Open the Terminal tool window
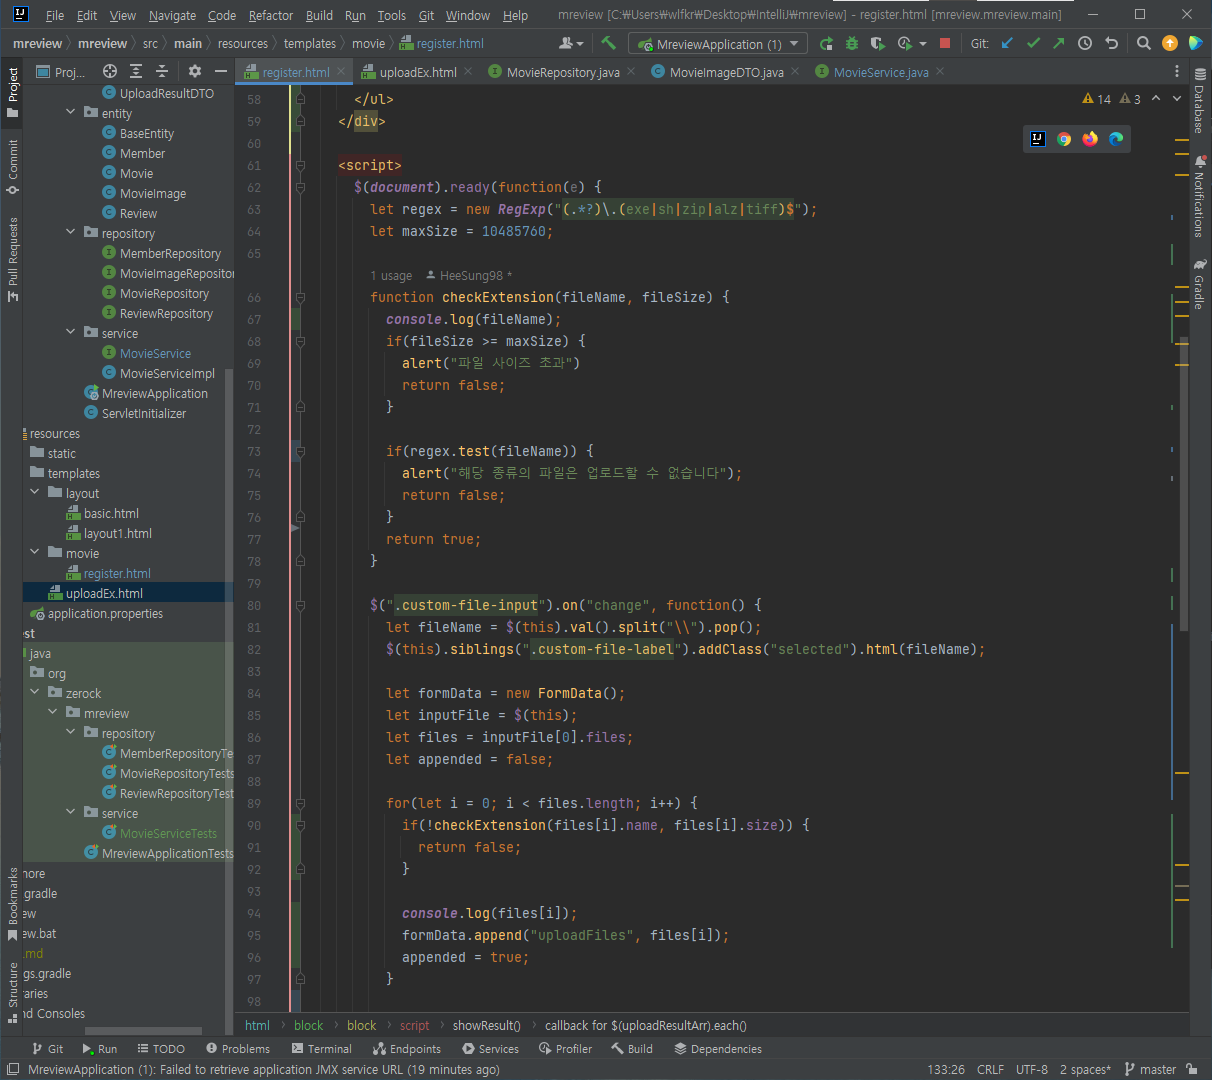Image resolution: width=1212 pixels, height=1080 pixels. (322, 1049)
